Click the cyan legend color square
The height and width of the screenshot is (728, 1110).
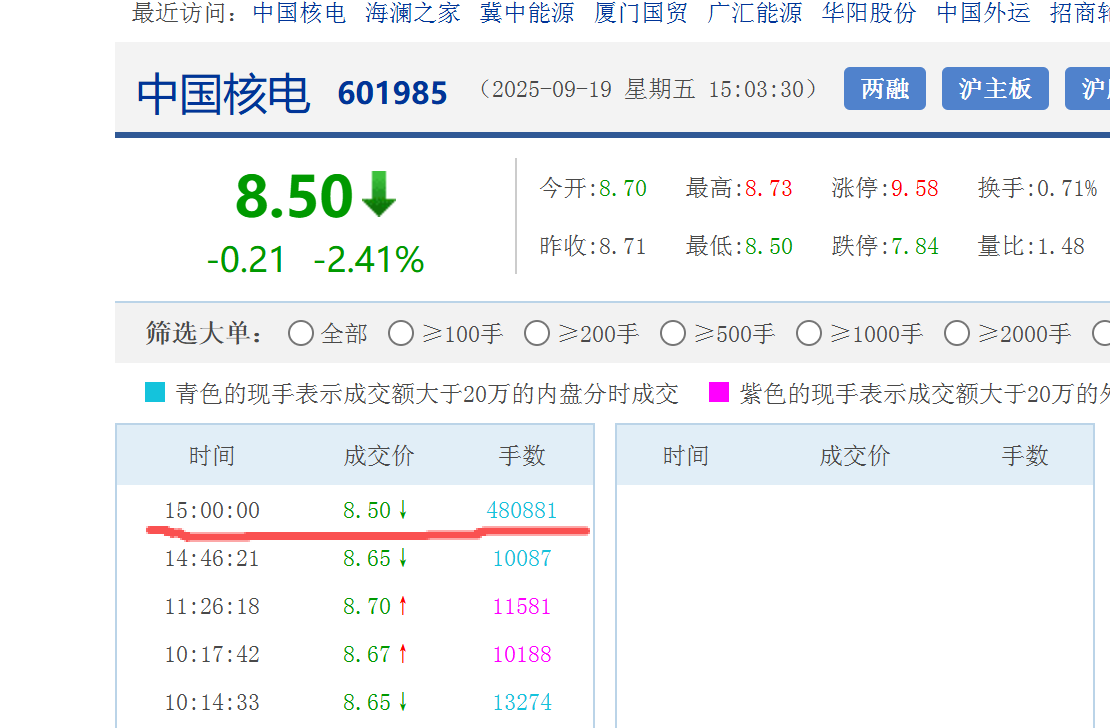pyautogui.click(x=155, y=392)
